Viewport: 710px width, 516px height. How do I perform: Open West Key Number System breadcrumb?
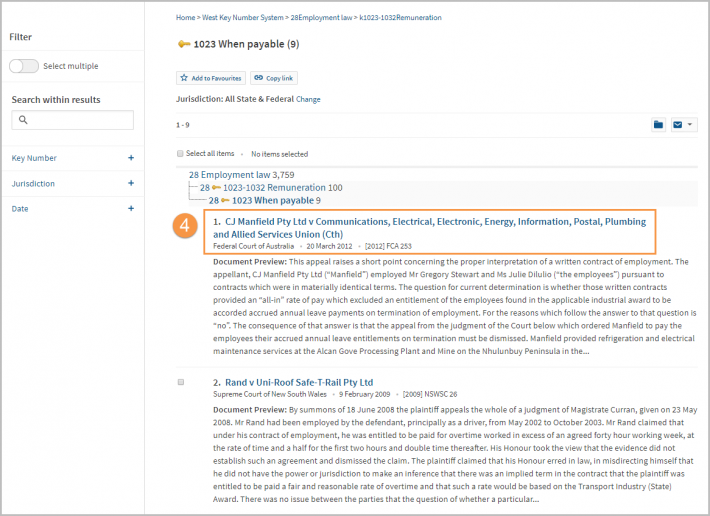243,18
